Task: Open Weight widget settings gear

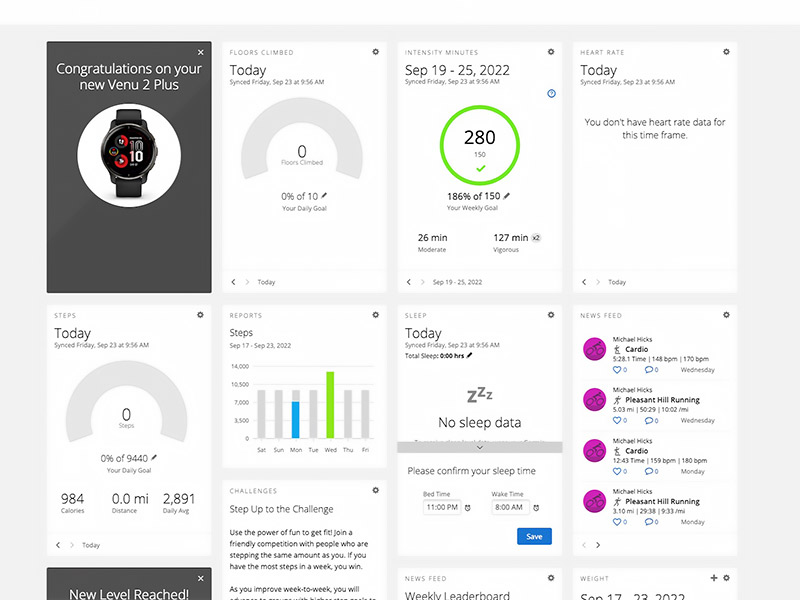Action: click(x=726, y=578)
